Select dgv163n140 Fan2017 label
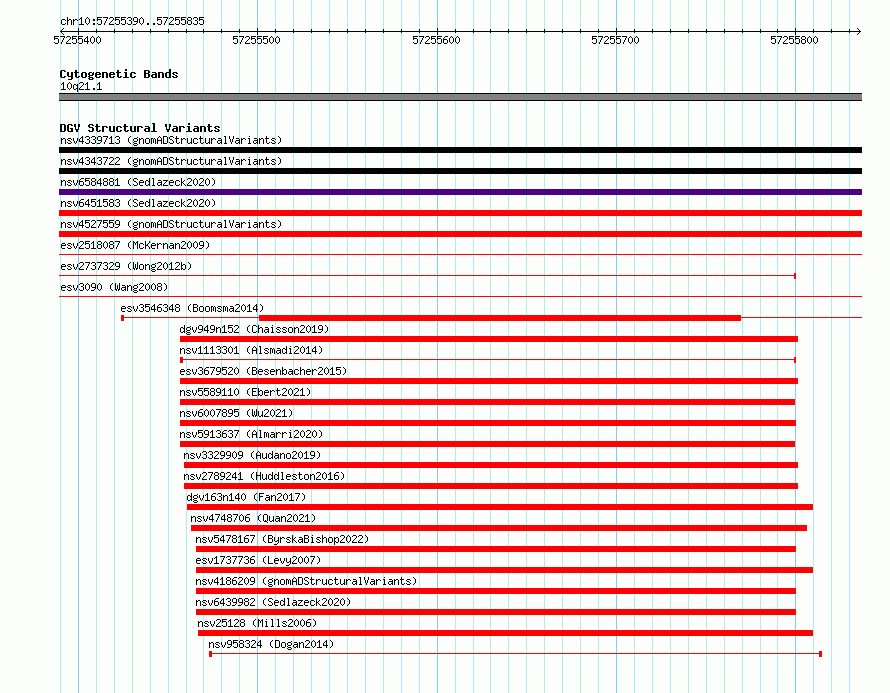Image resolution: width=890 pixels, height=693 pixels. (x=246, y=497)
